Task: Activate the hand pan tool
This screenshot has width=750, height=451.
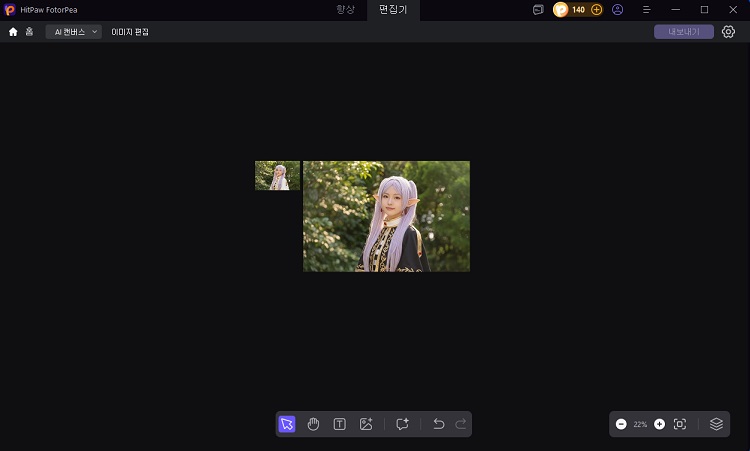Action: (313, 424)
